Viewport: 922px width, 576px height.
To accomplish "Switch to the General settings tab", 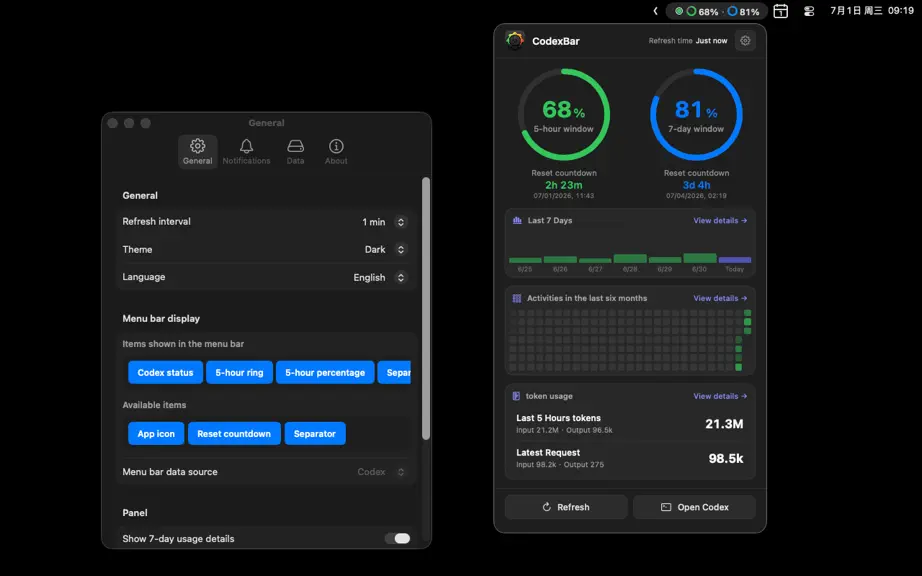I will [x=198, y=152].
